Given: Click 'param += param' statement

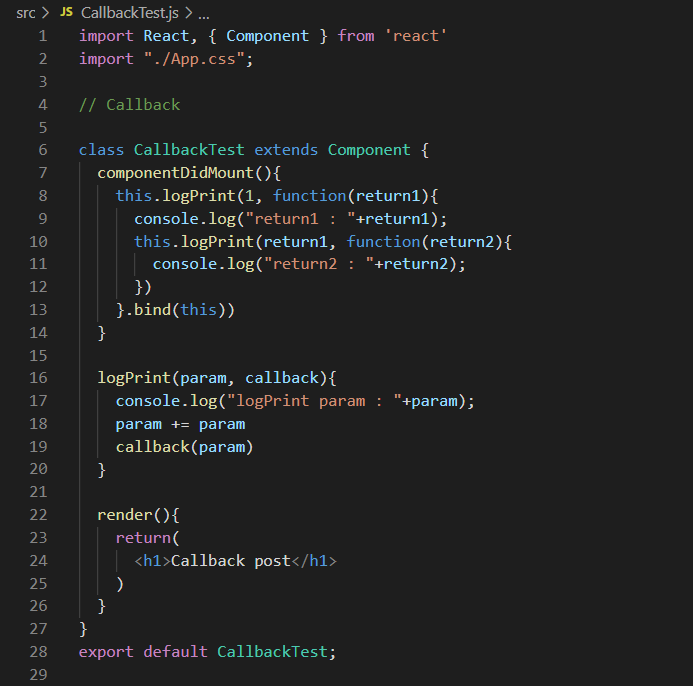Looking at the screenshot, I should pos(180,424).
